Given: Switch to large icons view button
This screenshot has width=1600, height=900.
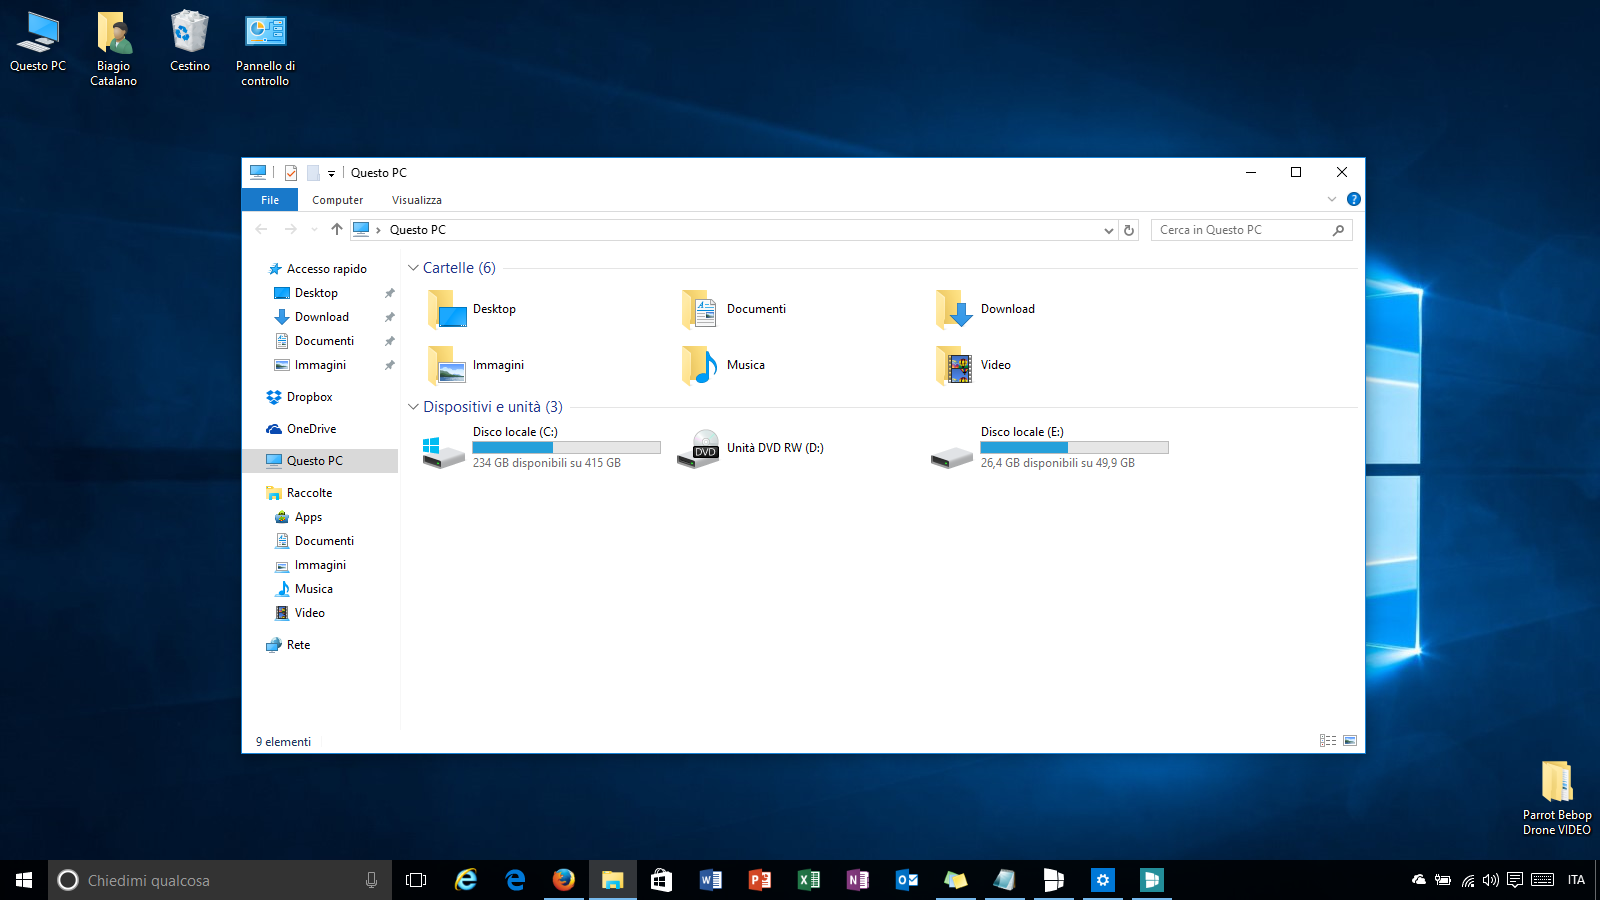Looking at the screenshot, I should click(1350, 741).
